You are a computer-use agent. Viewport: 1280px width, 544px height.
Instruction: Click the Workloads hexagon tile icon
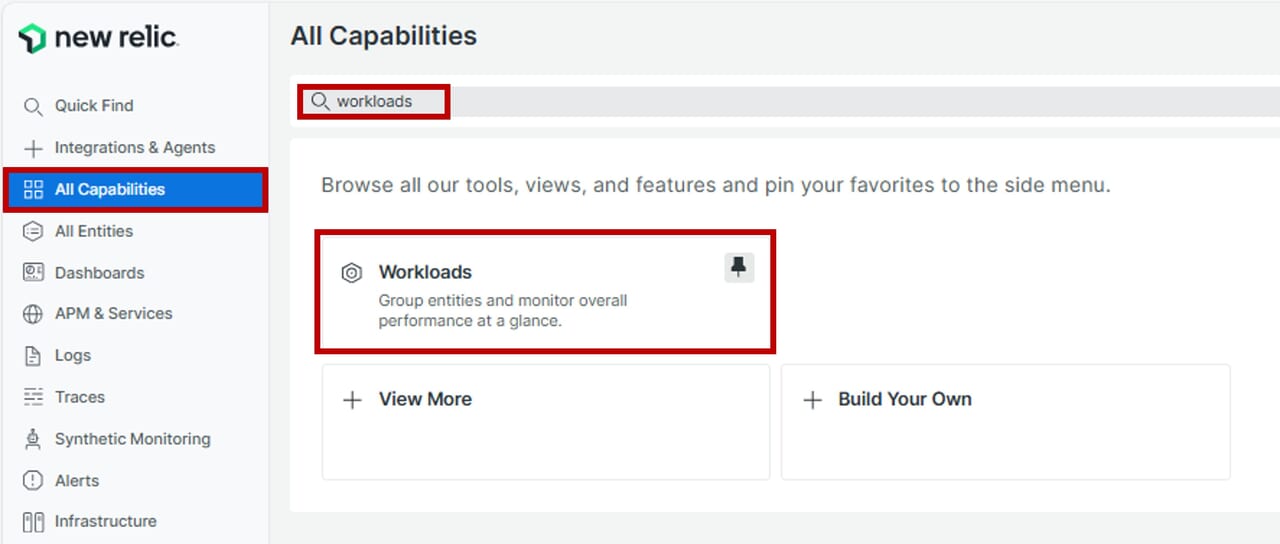click(351, 273)
